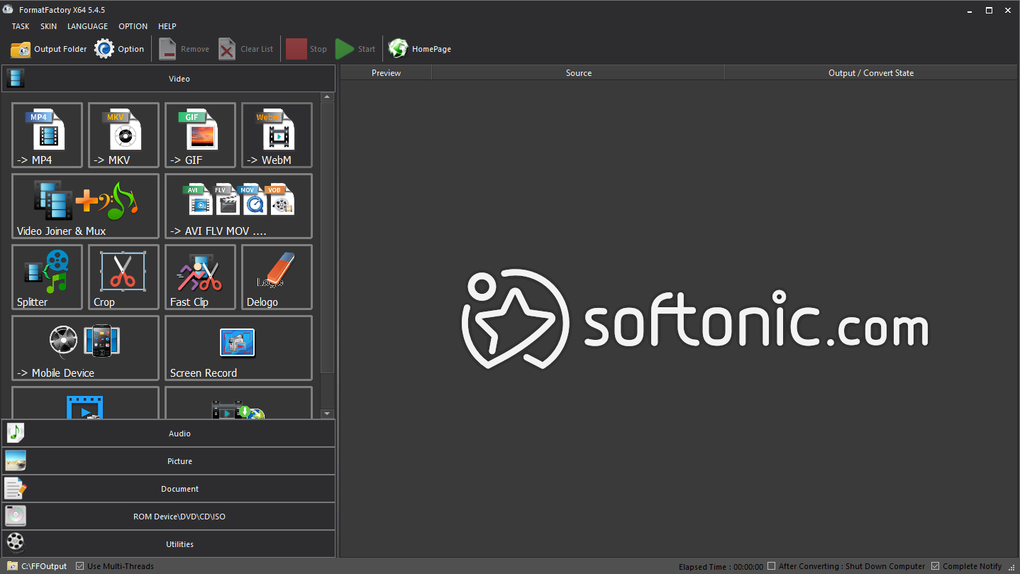Collapse the Video category header
Viewport: 1020px width, 574px height.
pos(169,79)
